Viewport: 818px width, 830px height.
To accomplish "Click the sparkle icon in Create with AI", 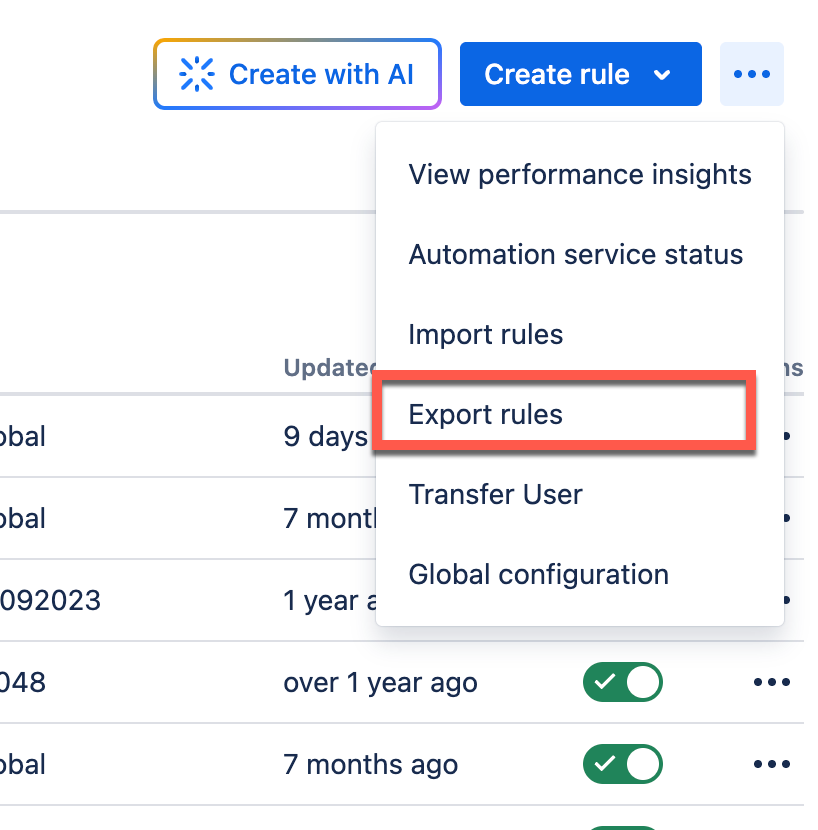I will click(x=197, y=74).
